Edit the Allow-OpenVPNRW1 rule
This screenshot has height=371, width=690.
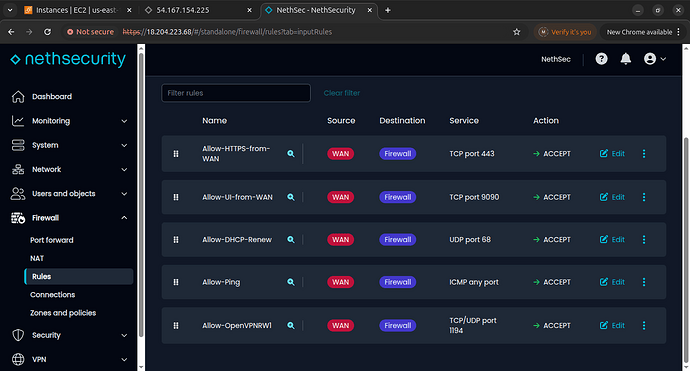coord(612,325)
